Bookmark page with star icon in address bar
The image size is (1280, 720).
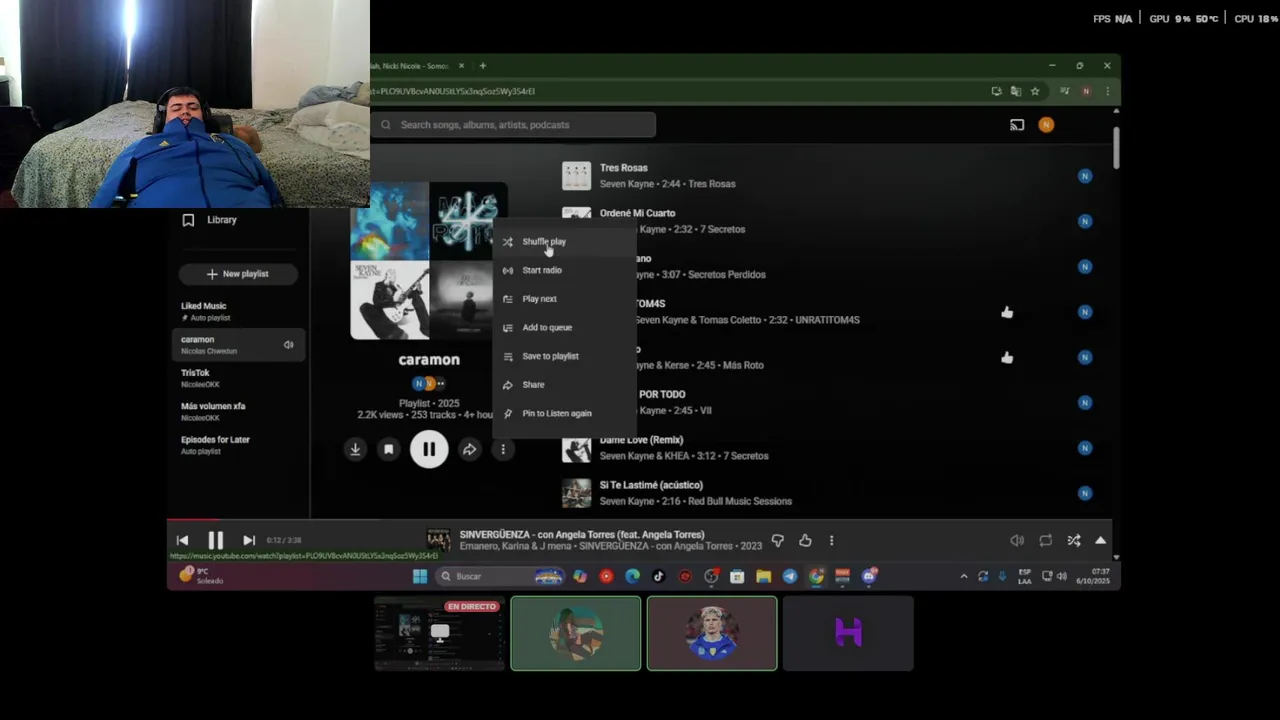(1035, 91)
